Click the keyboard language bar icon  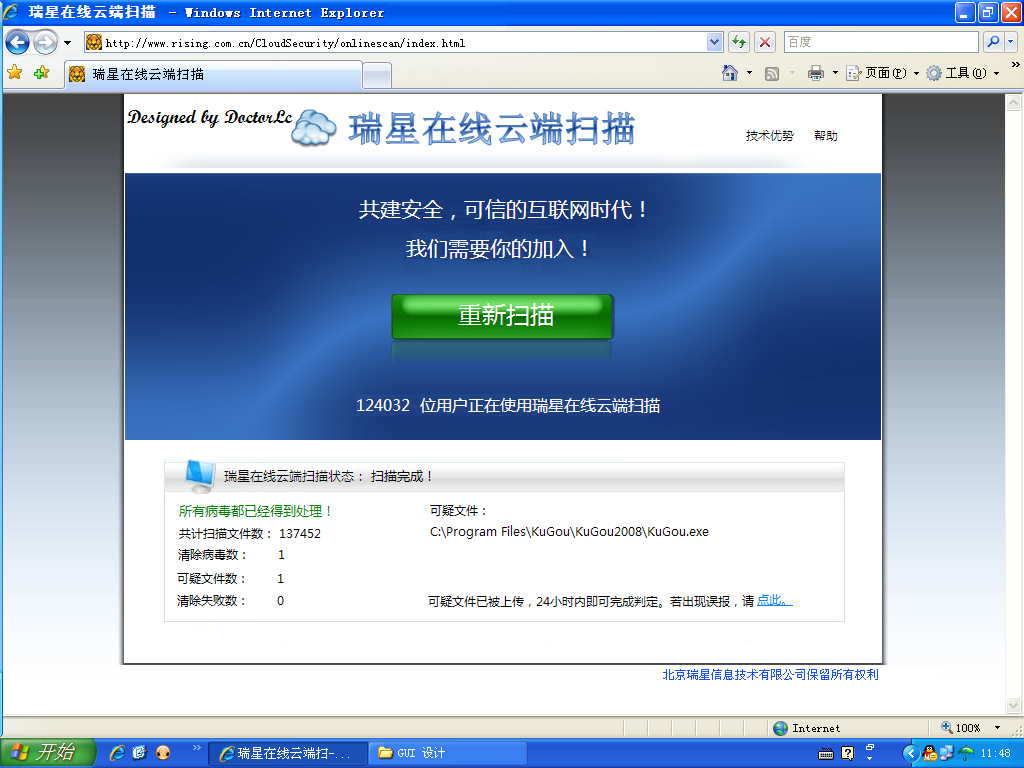[x=825, y=754]
